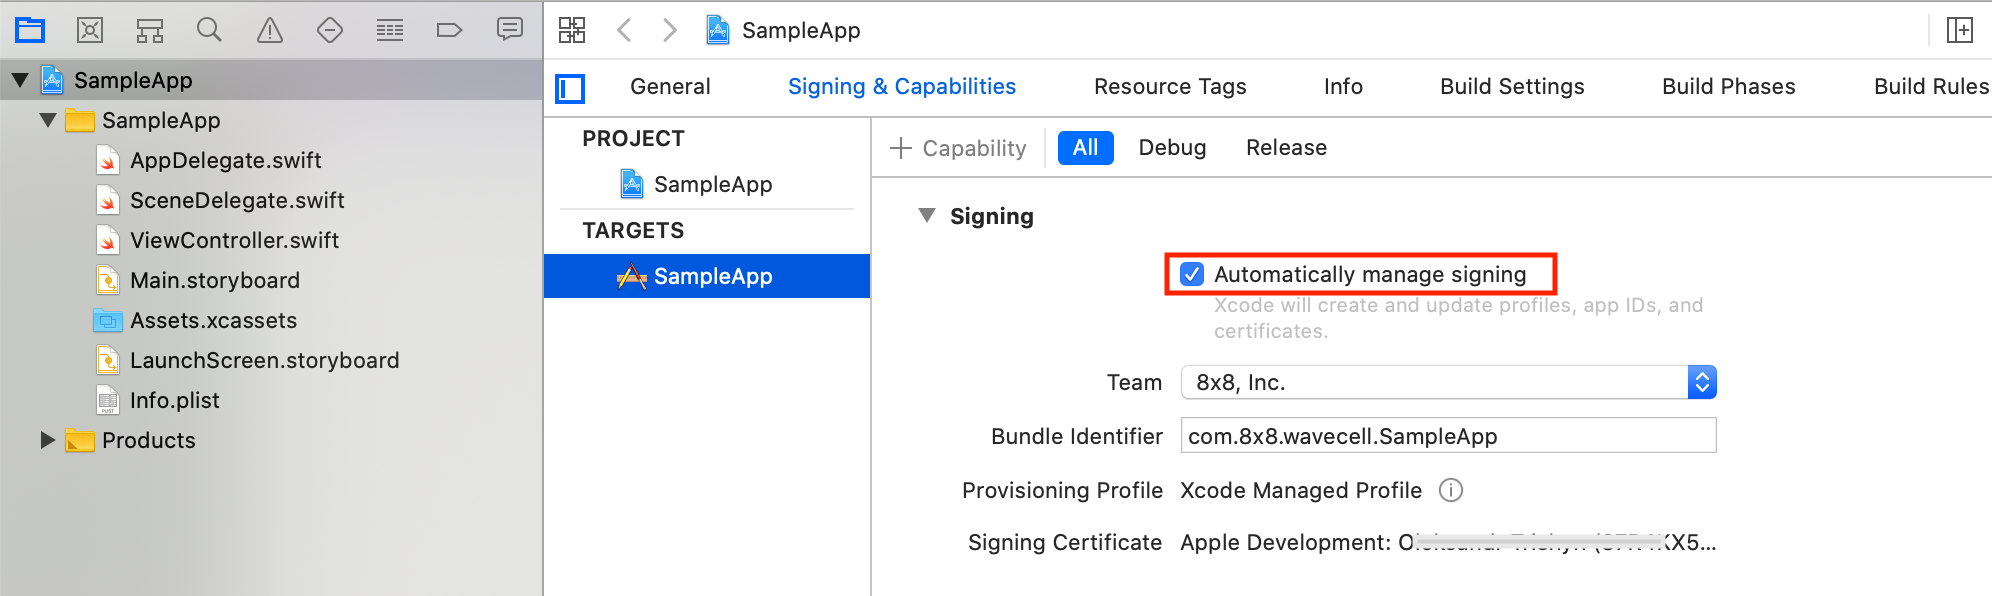Switch to the General tab
The height and width of the screenshot is (596, 1992).
click(670, 87)
